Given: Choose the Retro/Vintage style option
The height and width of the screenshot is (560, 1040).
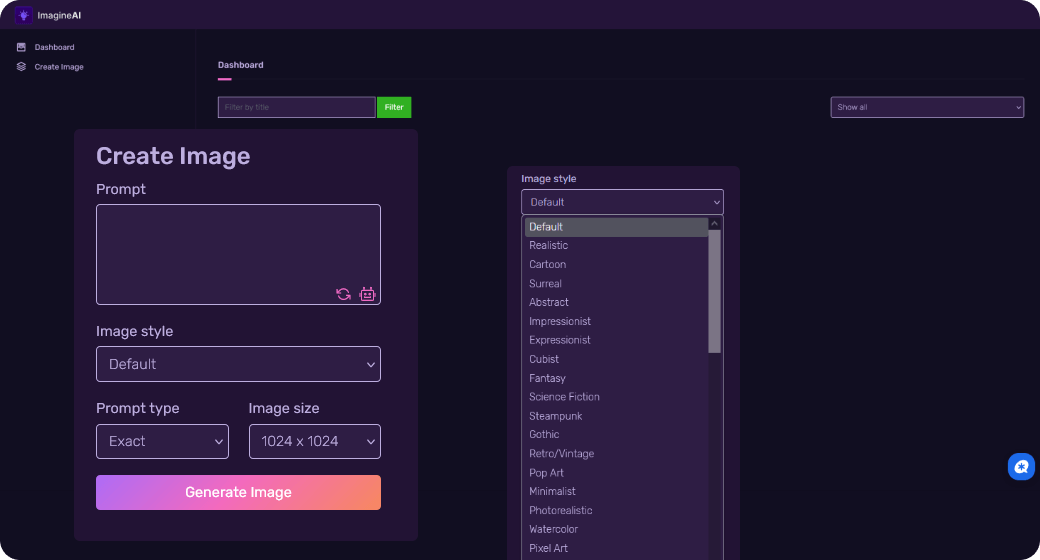Looking at the screenshot, I should [616, 454].
